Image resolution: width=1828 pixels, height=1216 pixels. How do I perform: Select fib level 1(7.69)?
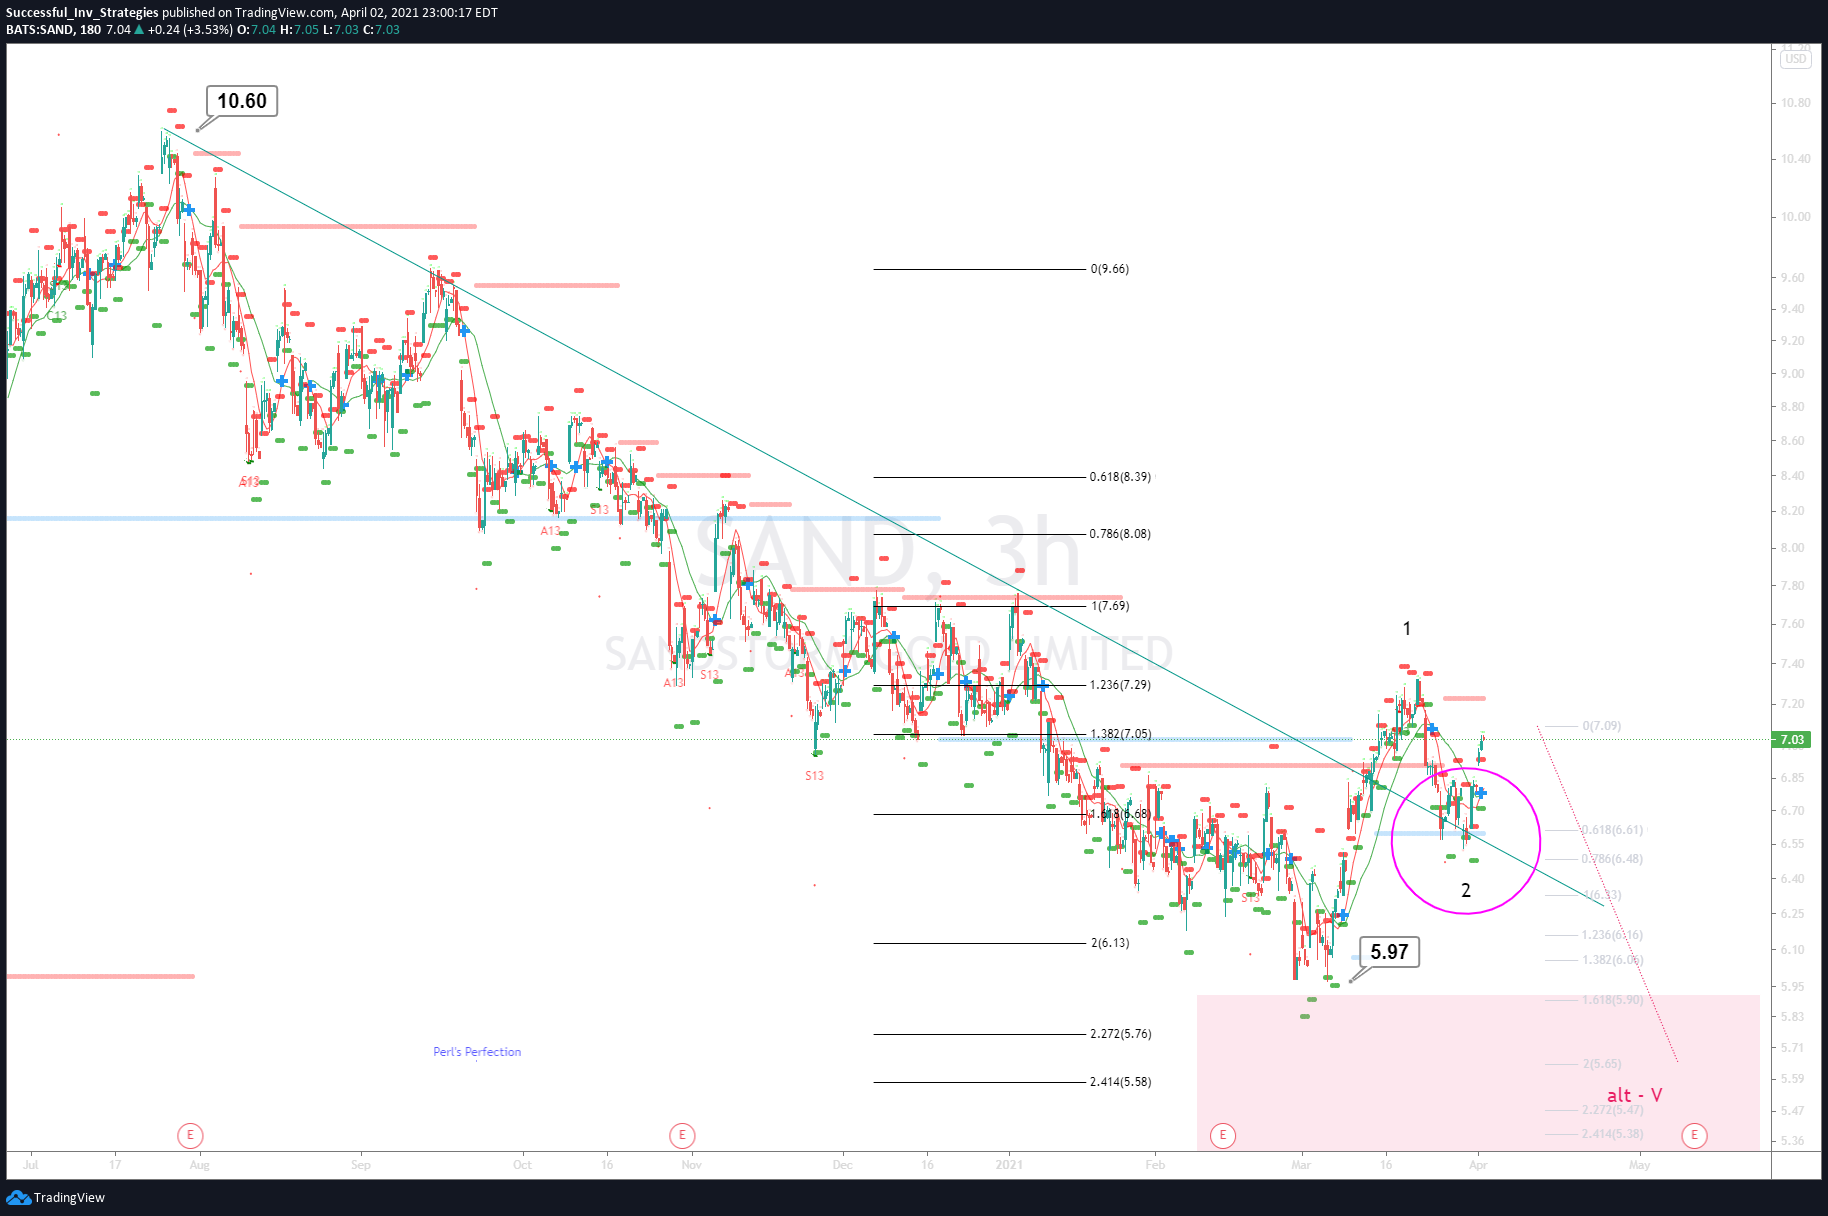point(1110,606)
